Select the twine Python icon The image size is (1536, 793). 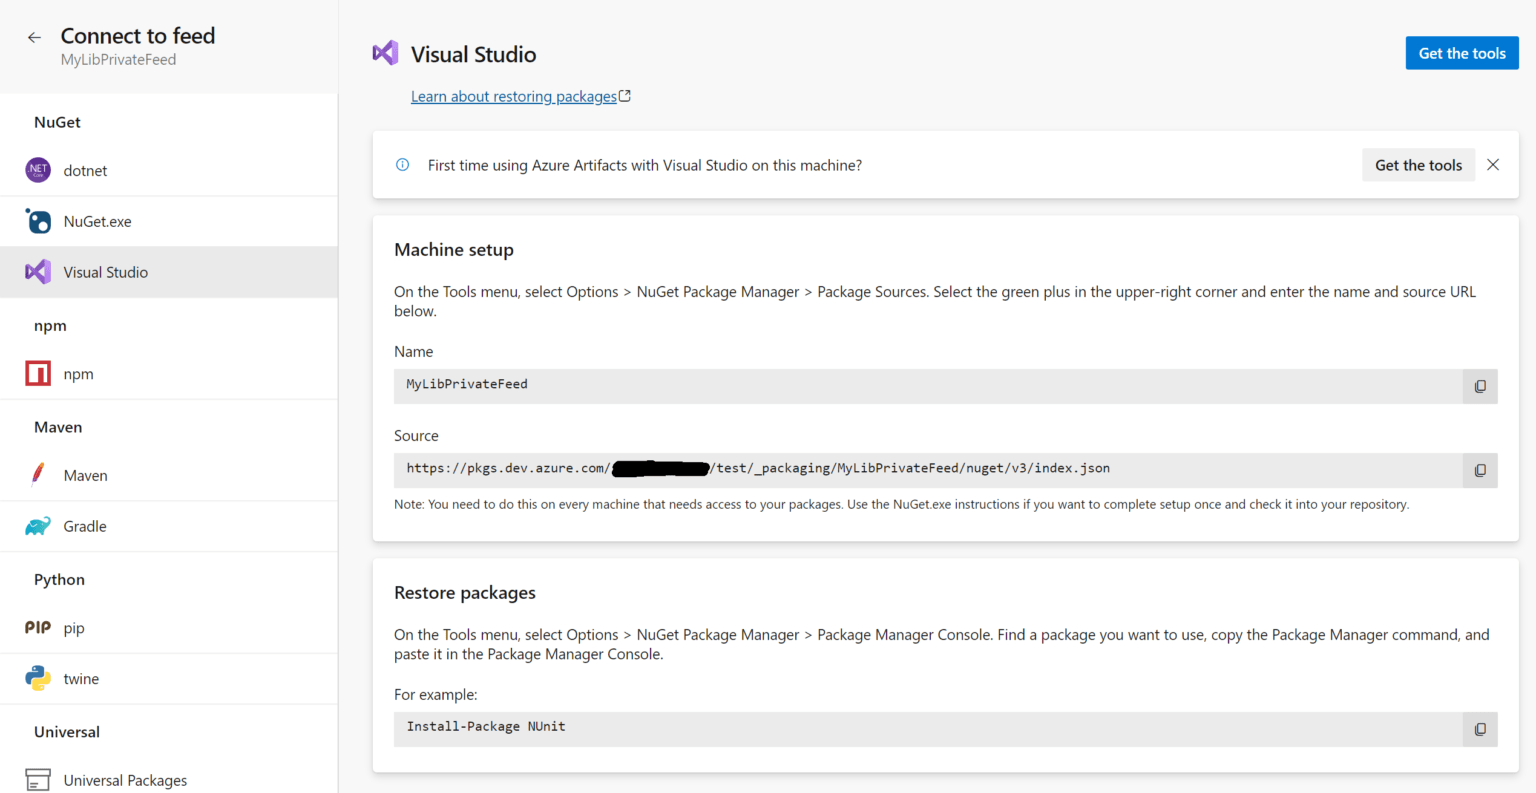pos(37,678)
